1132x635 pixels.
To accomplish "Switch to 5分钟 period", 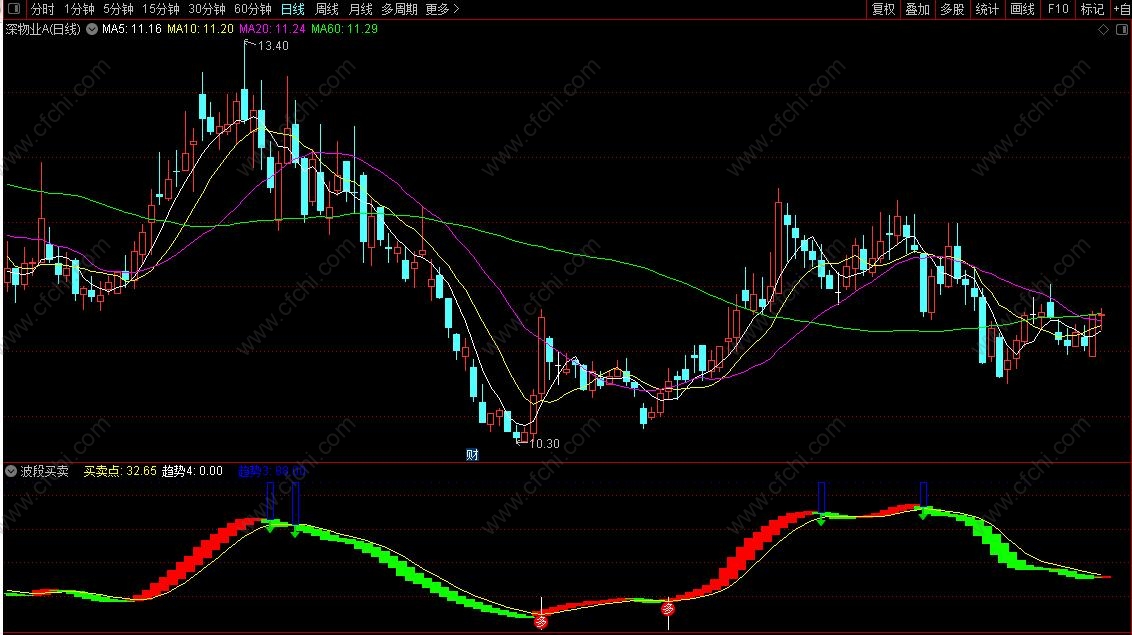I will point(118,9).
